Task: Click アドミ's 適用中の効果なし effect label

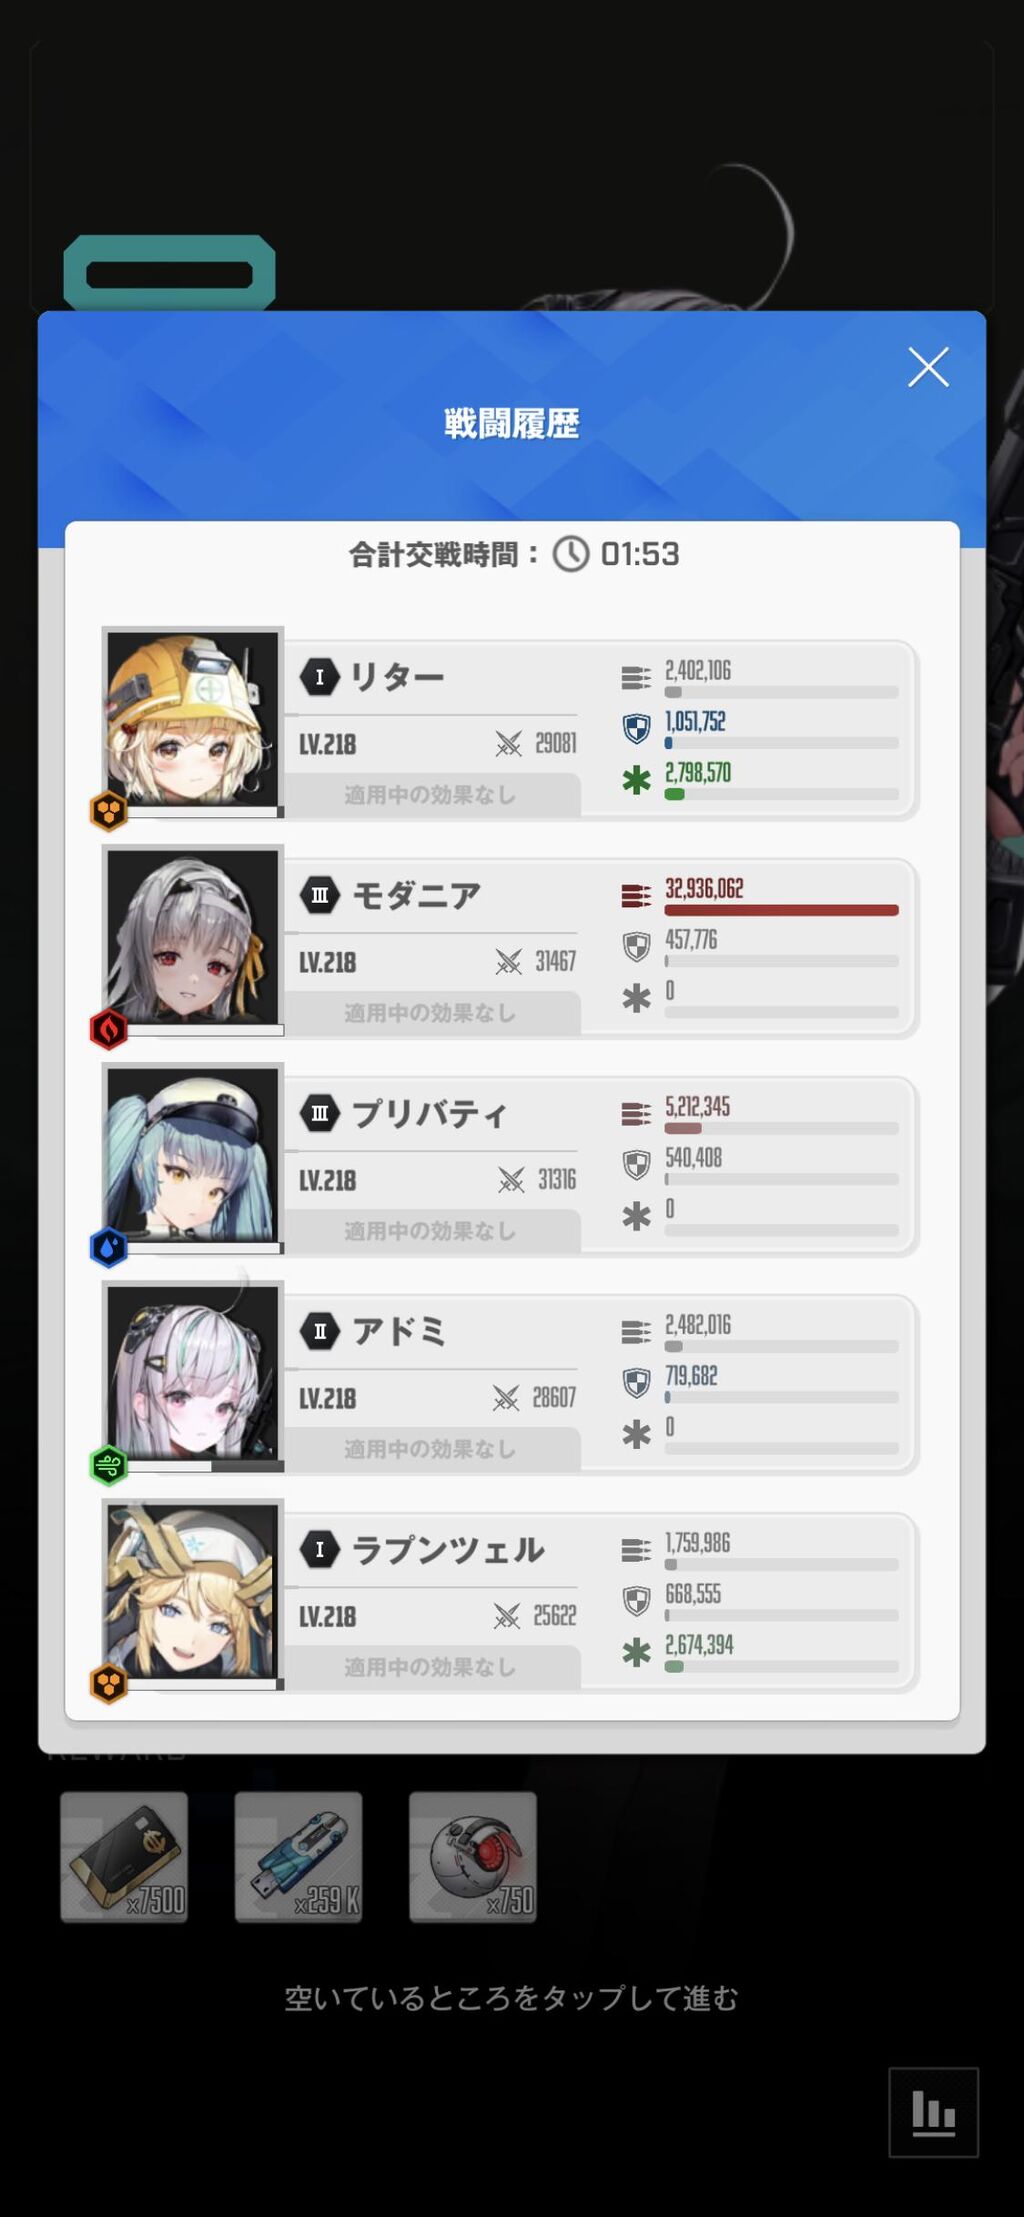Action: click(430, 1449)
